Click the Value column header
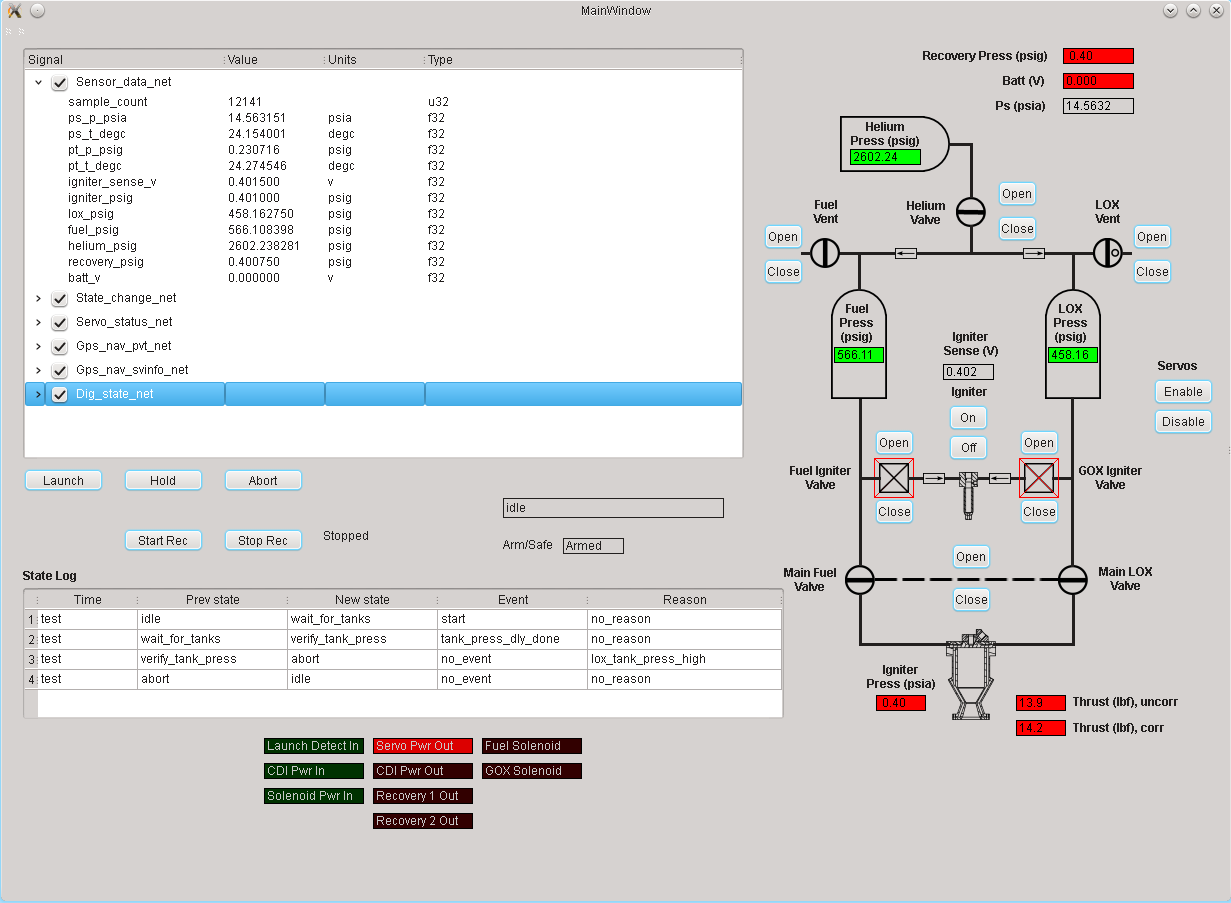Image resolution: width=1231 pixels, height=903 pixels. click(274, 60)
